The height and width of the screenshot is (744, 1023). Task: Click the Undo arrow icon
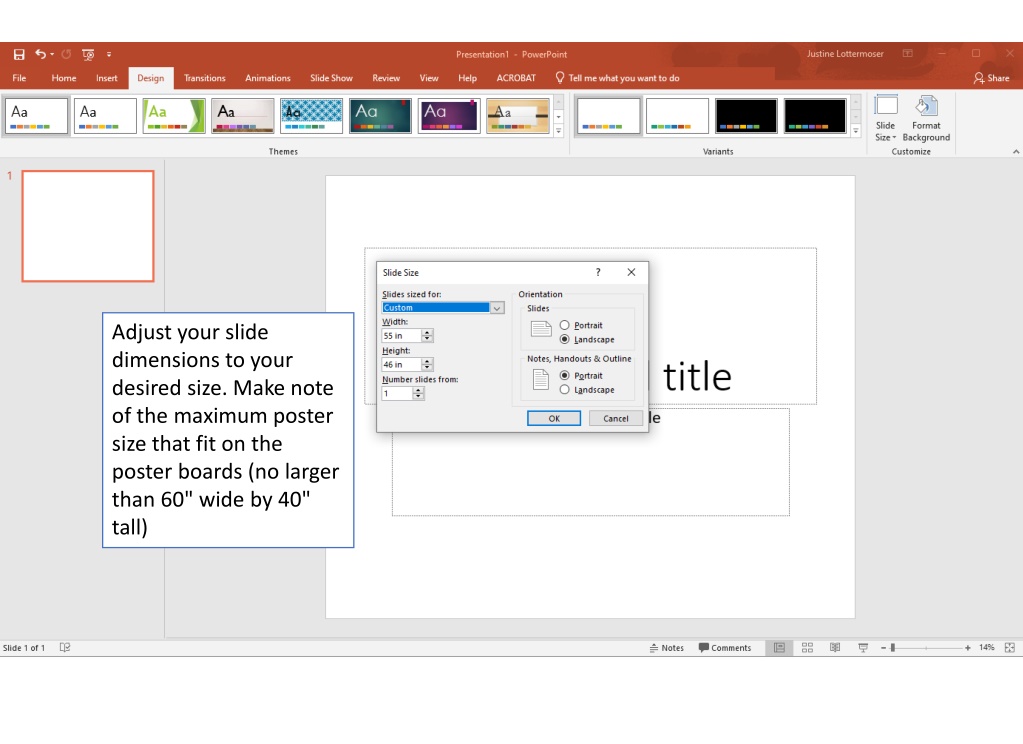point(41,54)
